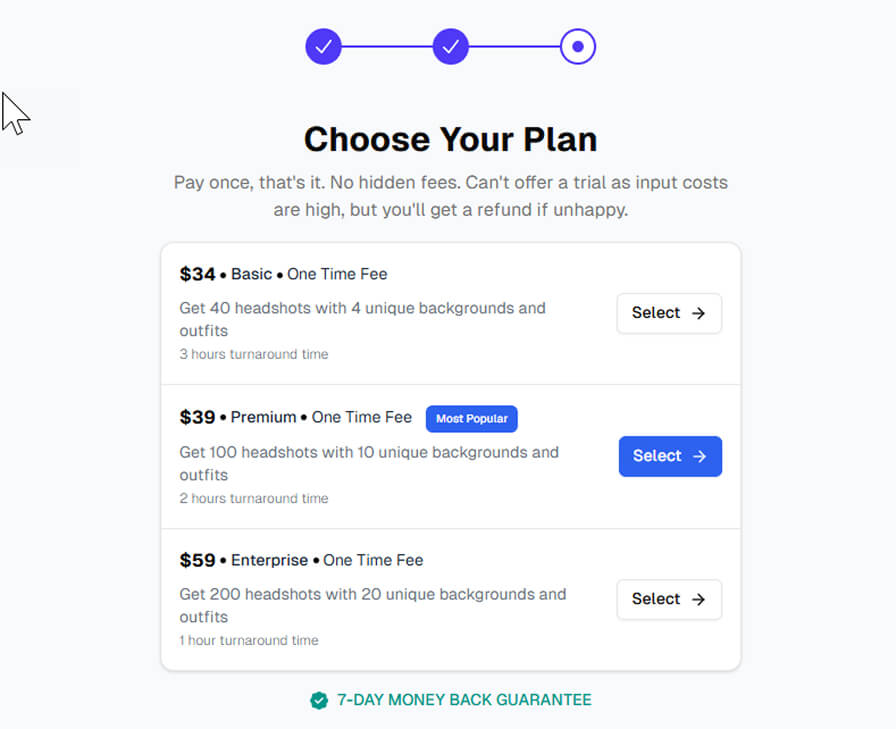Screen dimensions: 896x729
Task: Click the "Most Popular" badge
Action: [472, 419]
